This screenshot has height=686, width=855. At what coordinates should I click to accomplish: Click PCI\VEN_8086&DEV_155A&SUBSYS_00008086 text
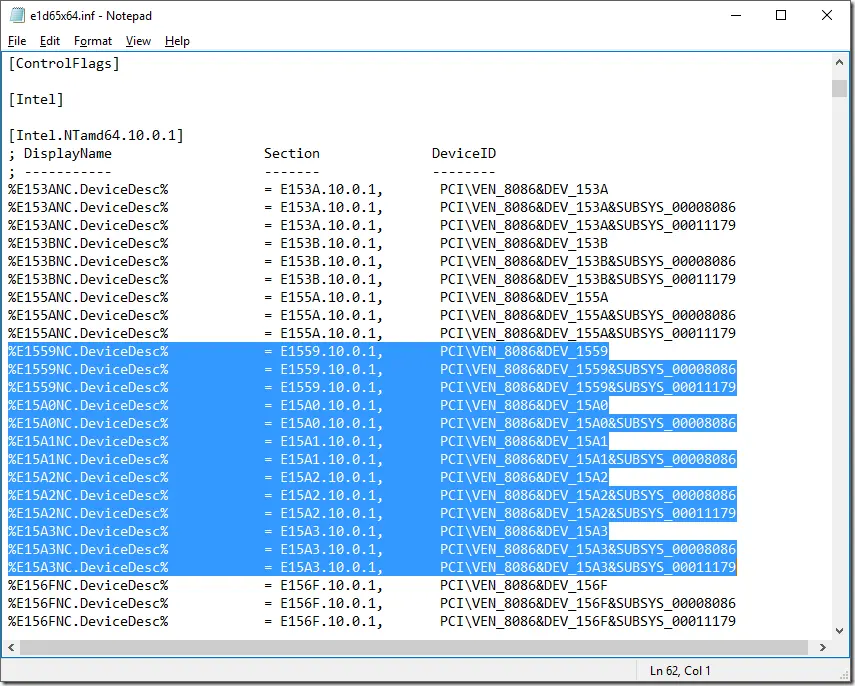[x=588, y=315]
